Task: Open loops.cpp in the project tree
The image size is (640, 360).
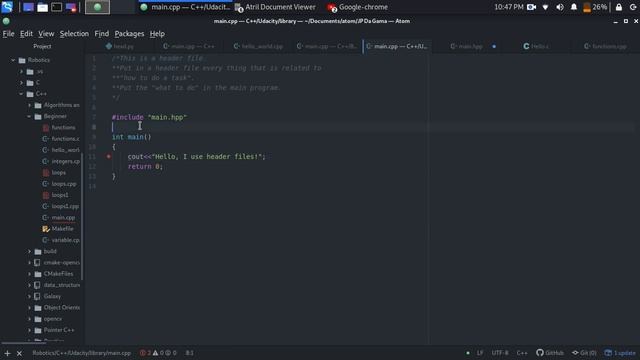Action: (x=64, y=184)
